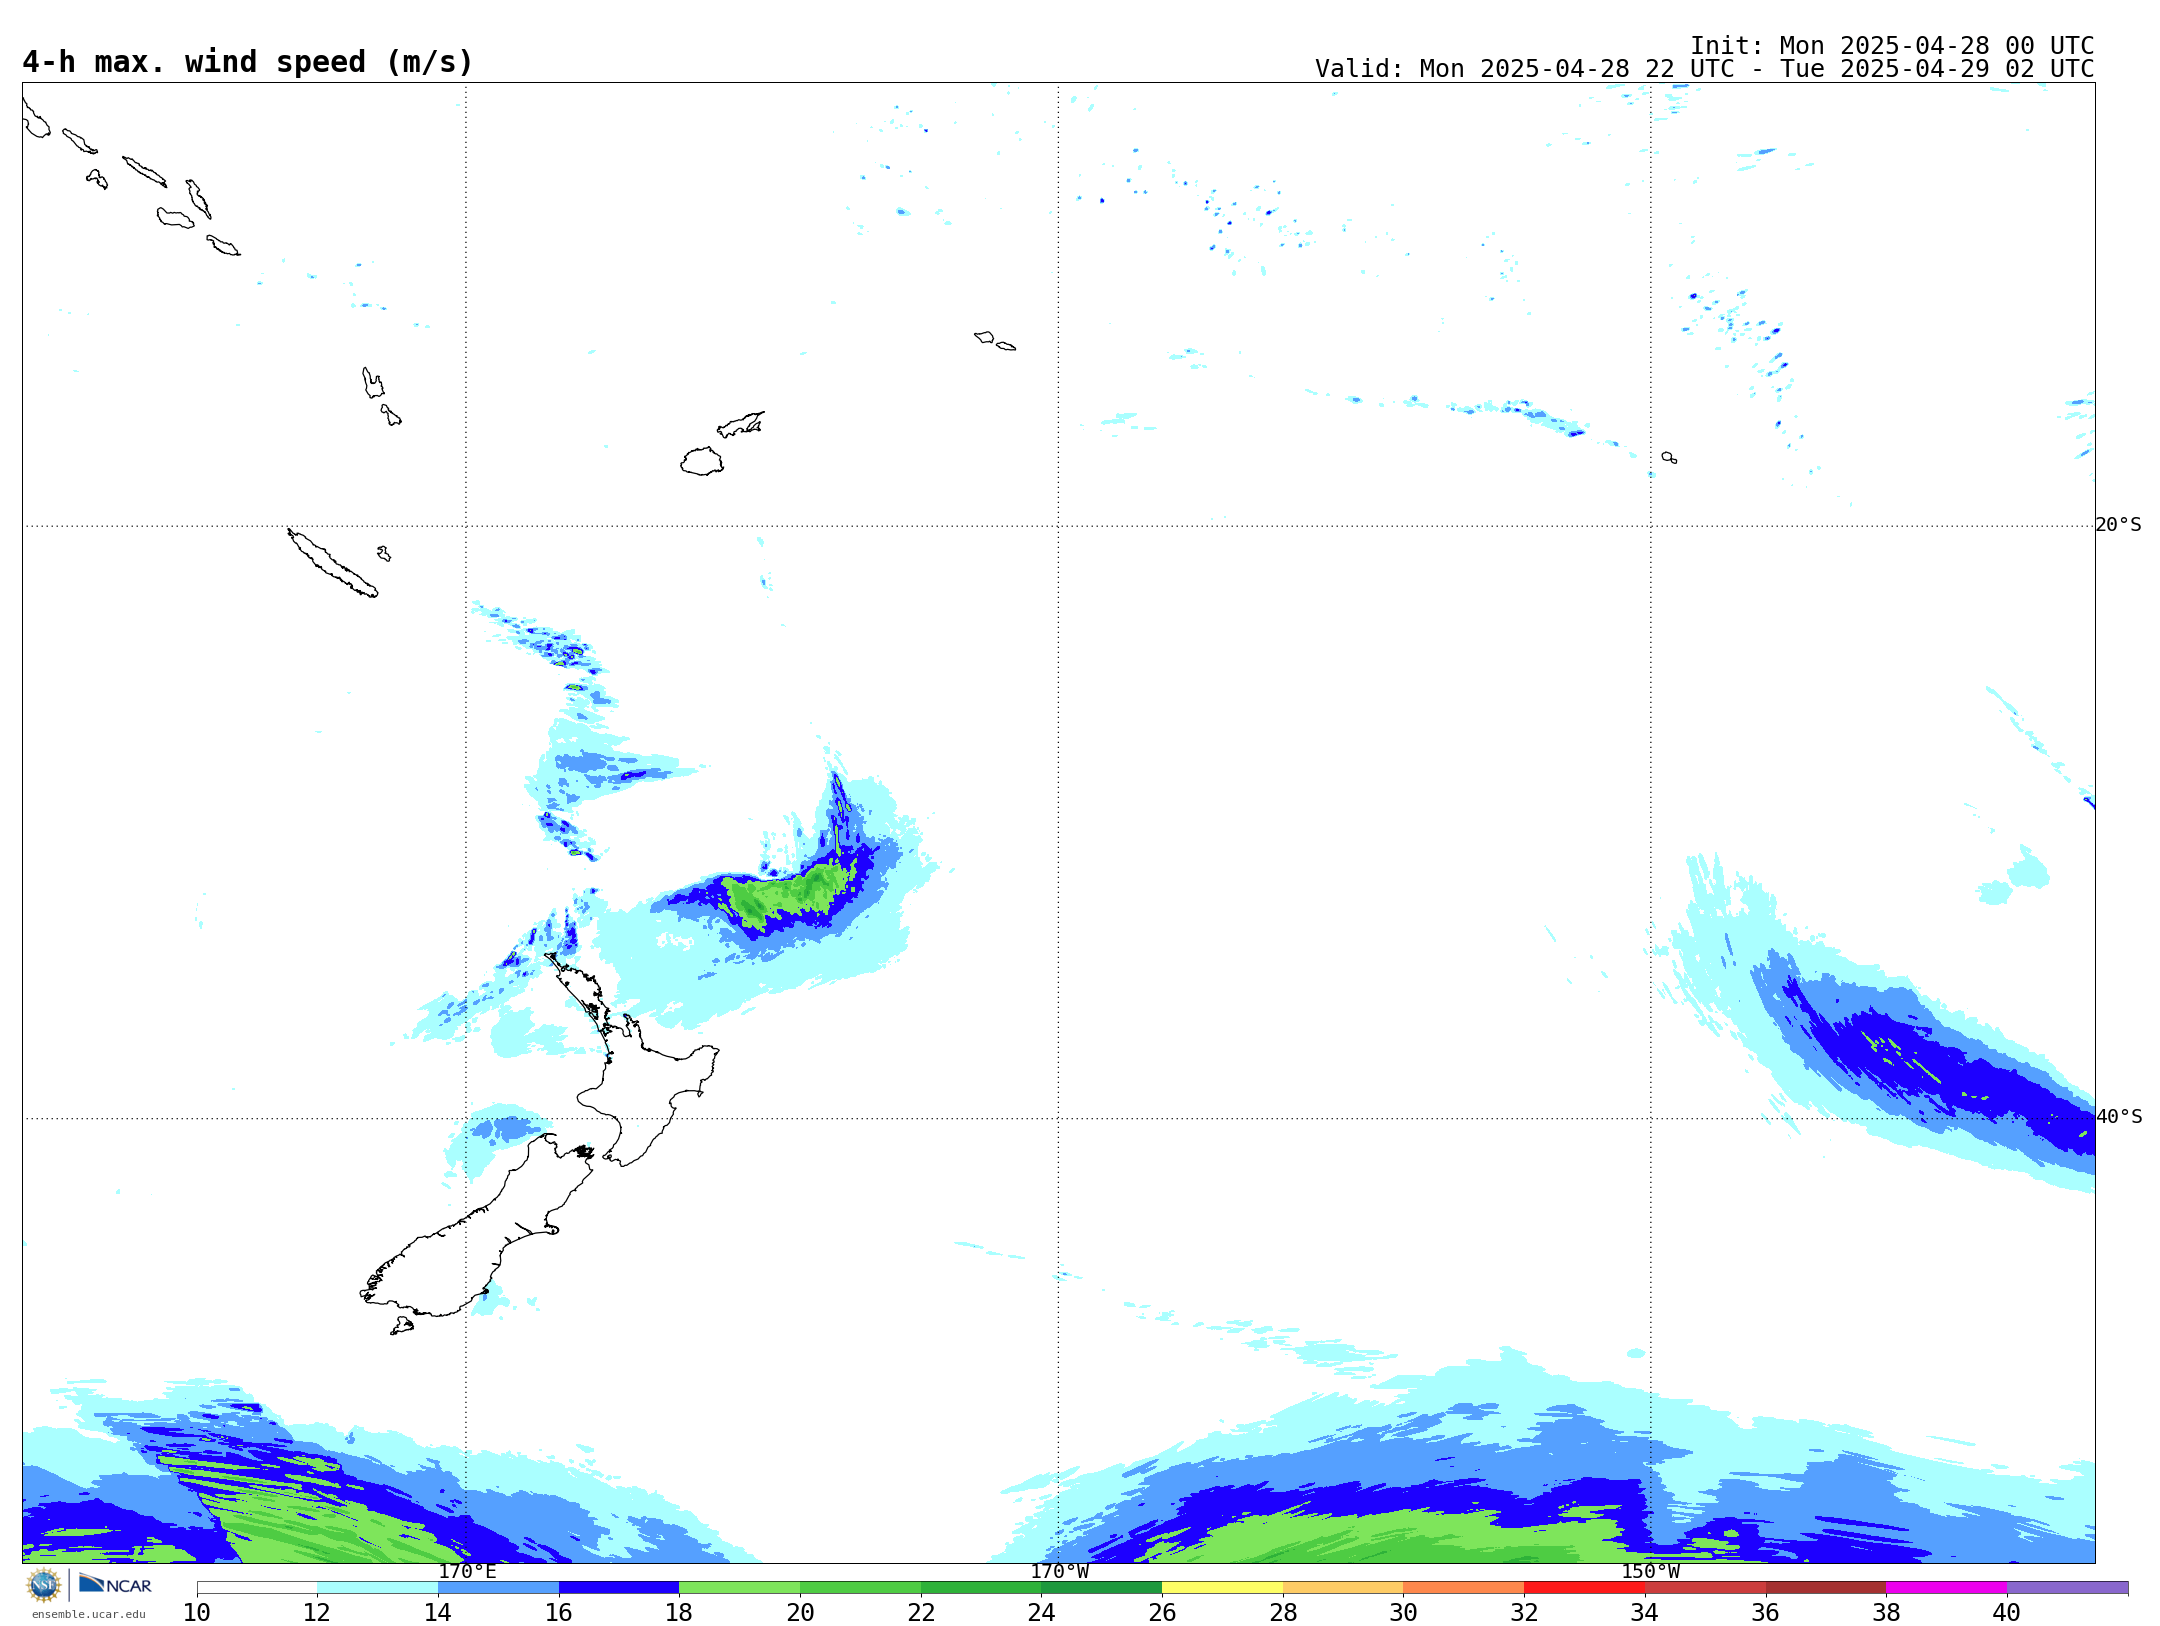Click the dark blue 16–18 colorbar segment

[619, 1588]
